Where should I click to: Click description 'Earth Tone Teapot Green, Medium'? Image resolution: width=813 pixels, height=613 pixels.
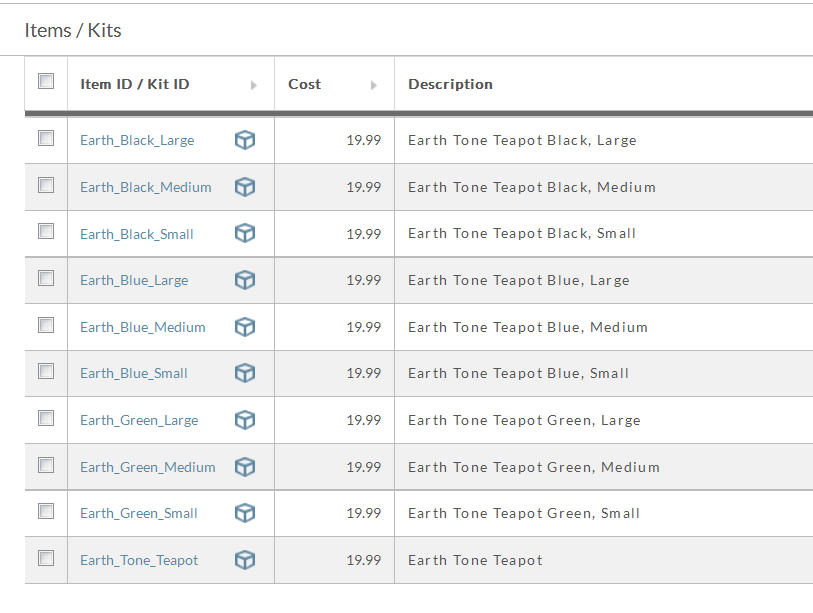(x=534, y=467)
